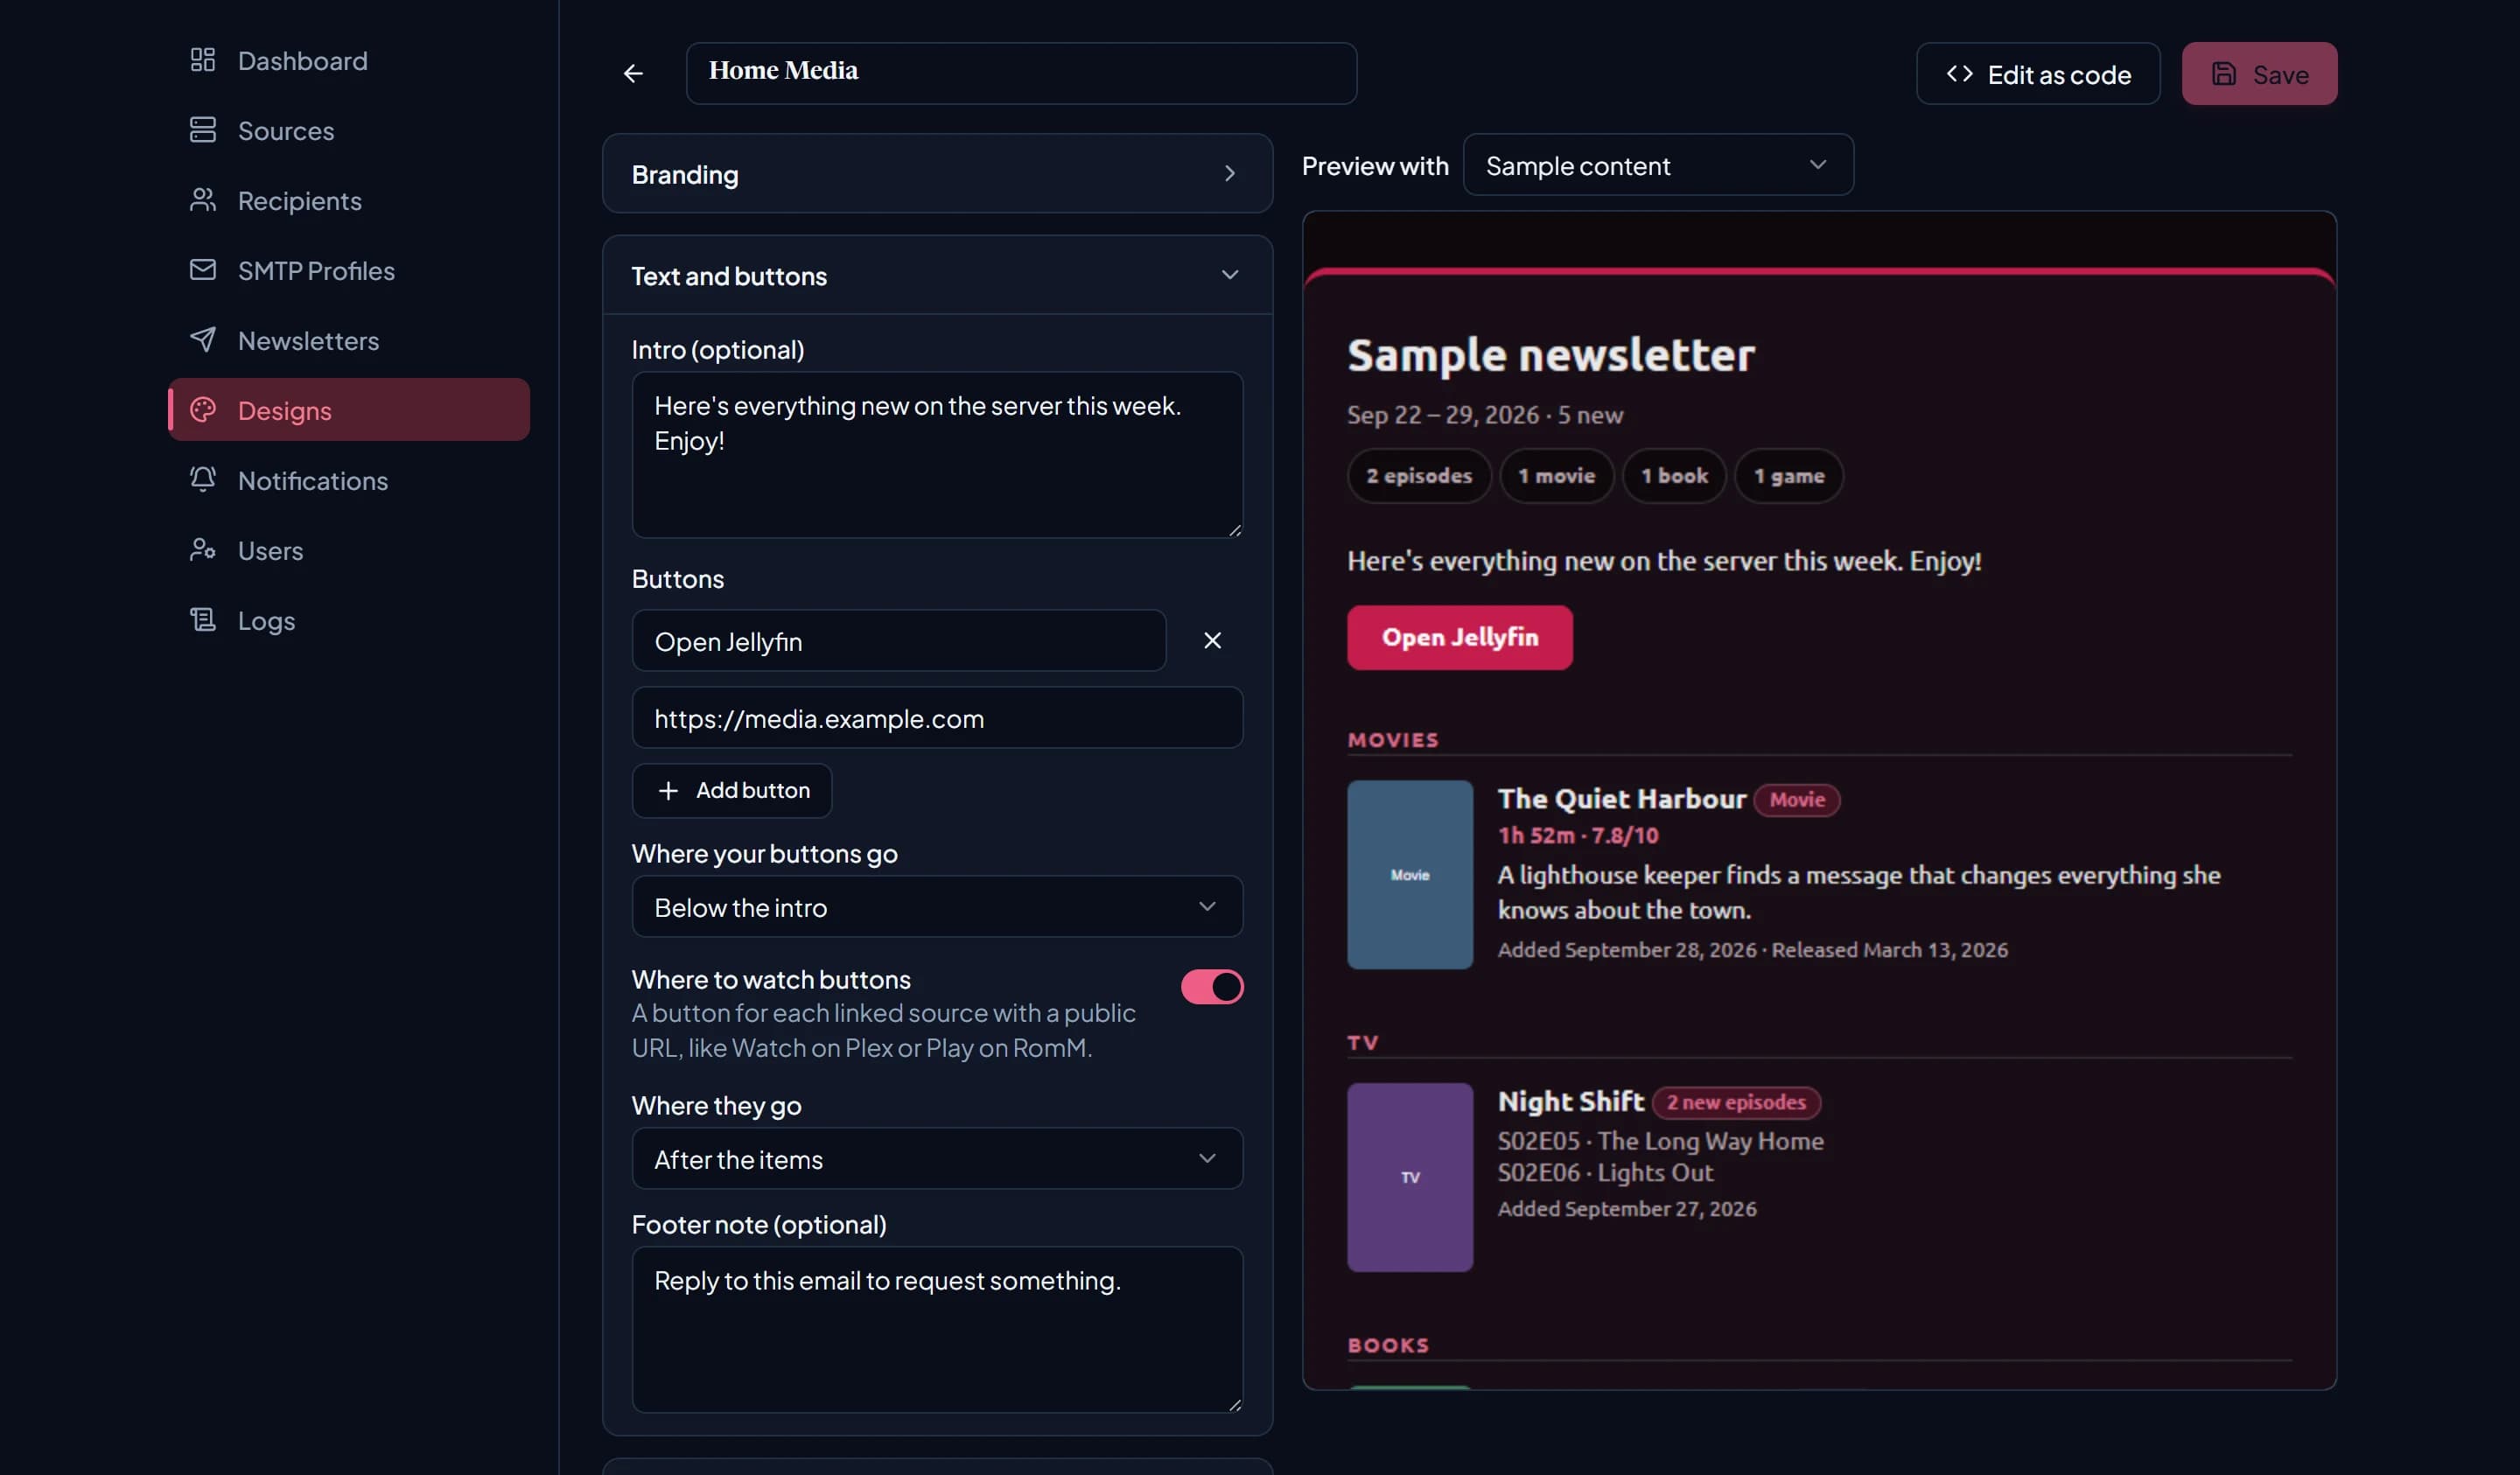Click the Notifications bell icon
This screenshot has width=2520, height=1475.
203,480
